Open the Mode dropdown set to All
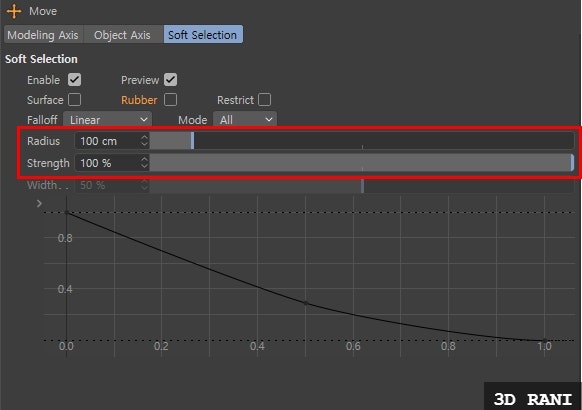 click(245, 119)
